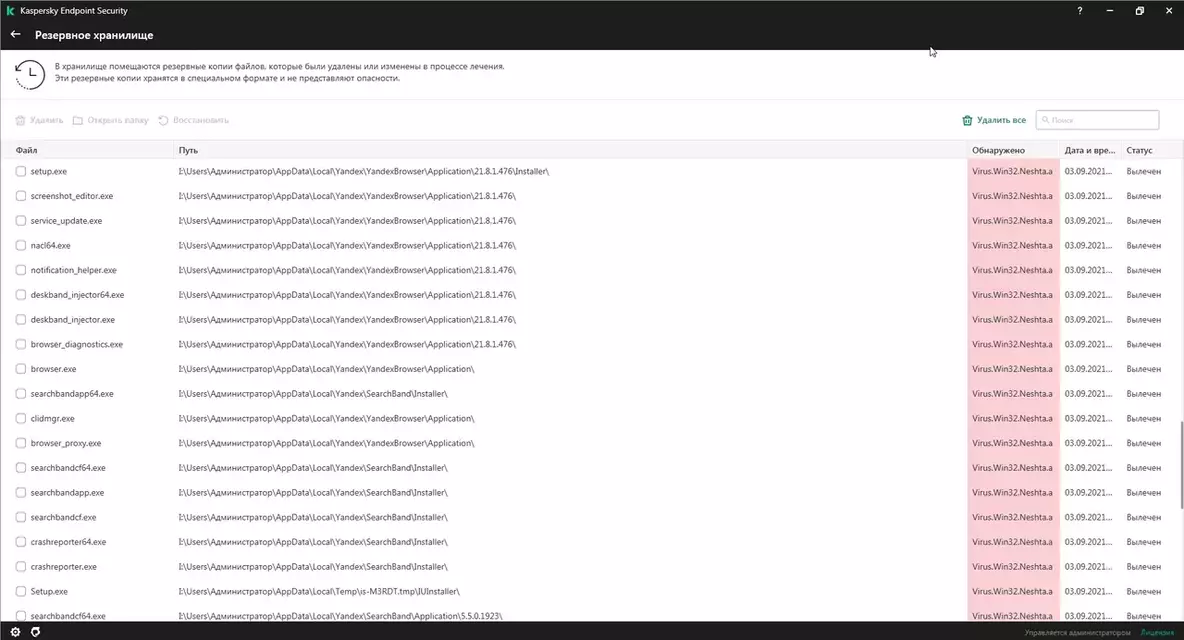The width and height of the screenshot is (1184, 640).
Task: Click file name screenshot_editor.exe
Action: [72, 196]
